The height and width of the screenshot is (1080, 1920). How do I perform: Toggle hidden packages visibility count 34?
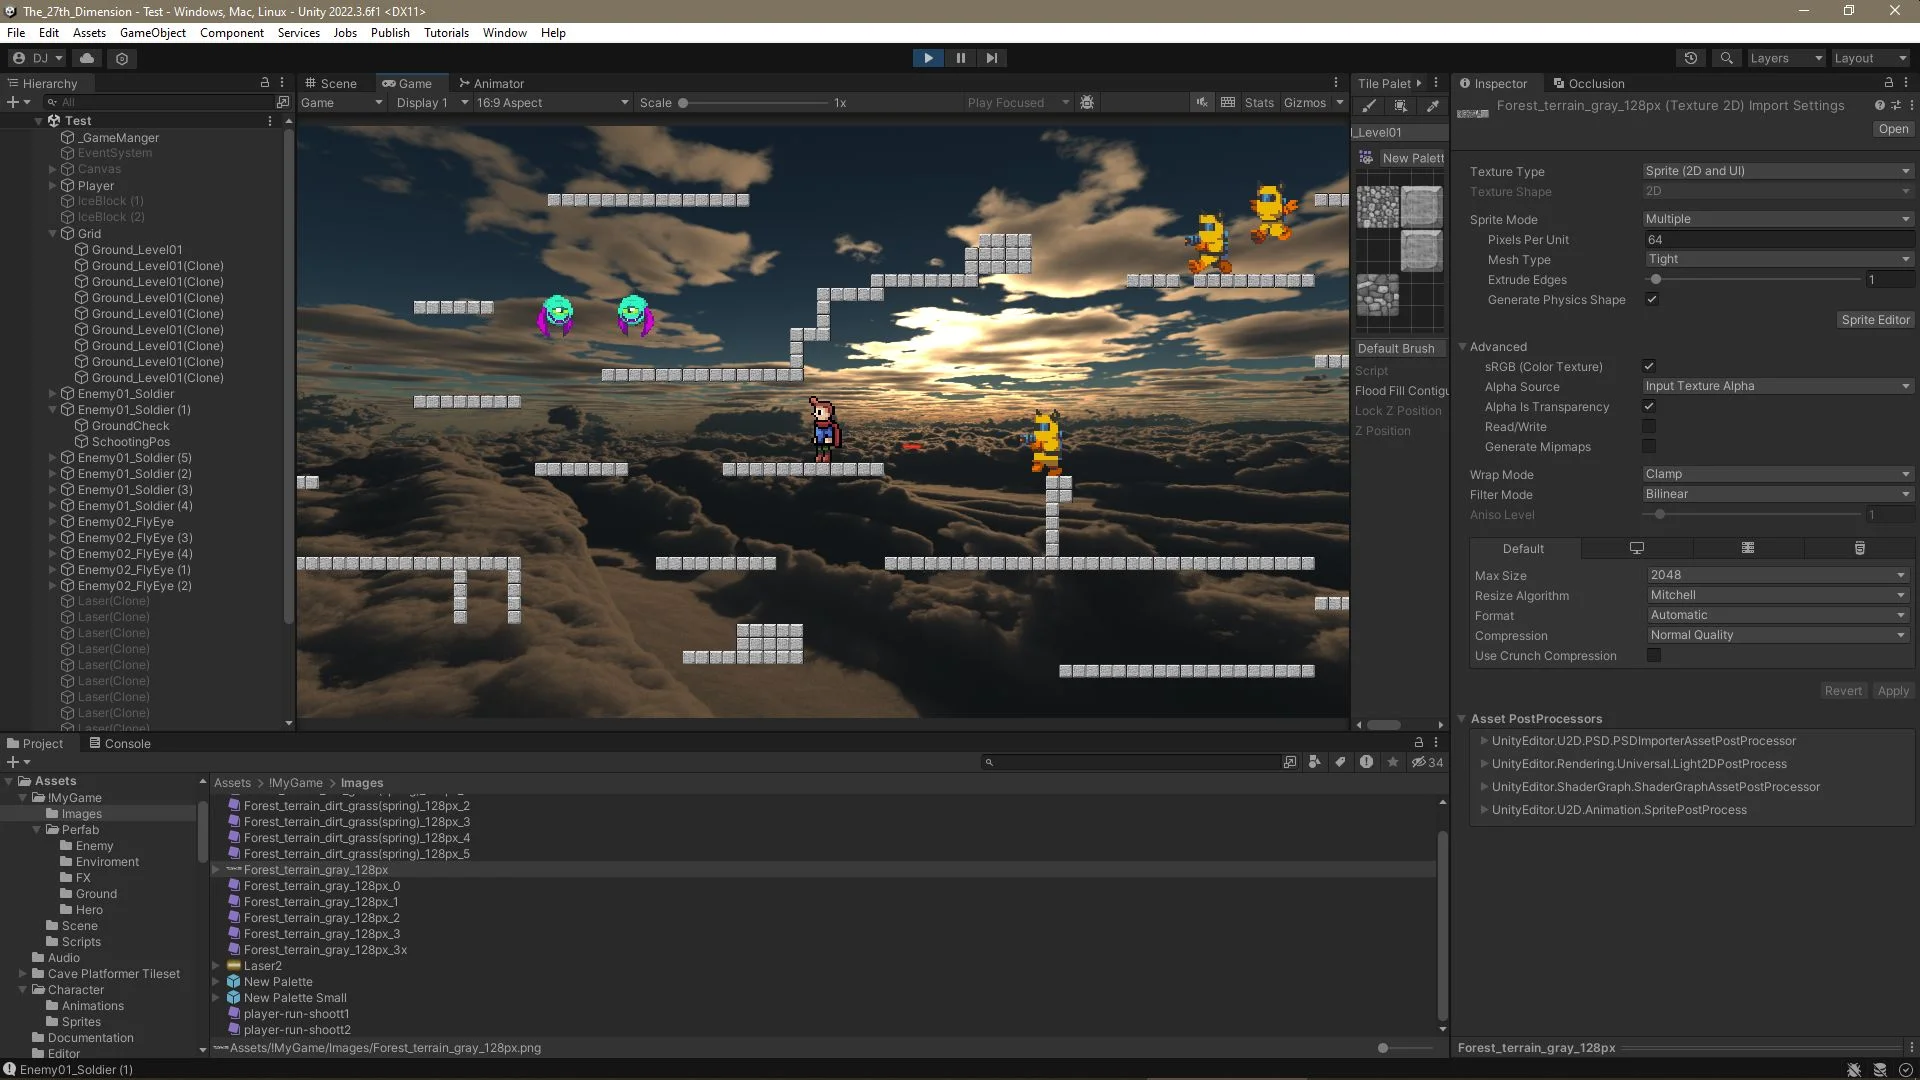click(x=1427, y=762)
